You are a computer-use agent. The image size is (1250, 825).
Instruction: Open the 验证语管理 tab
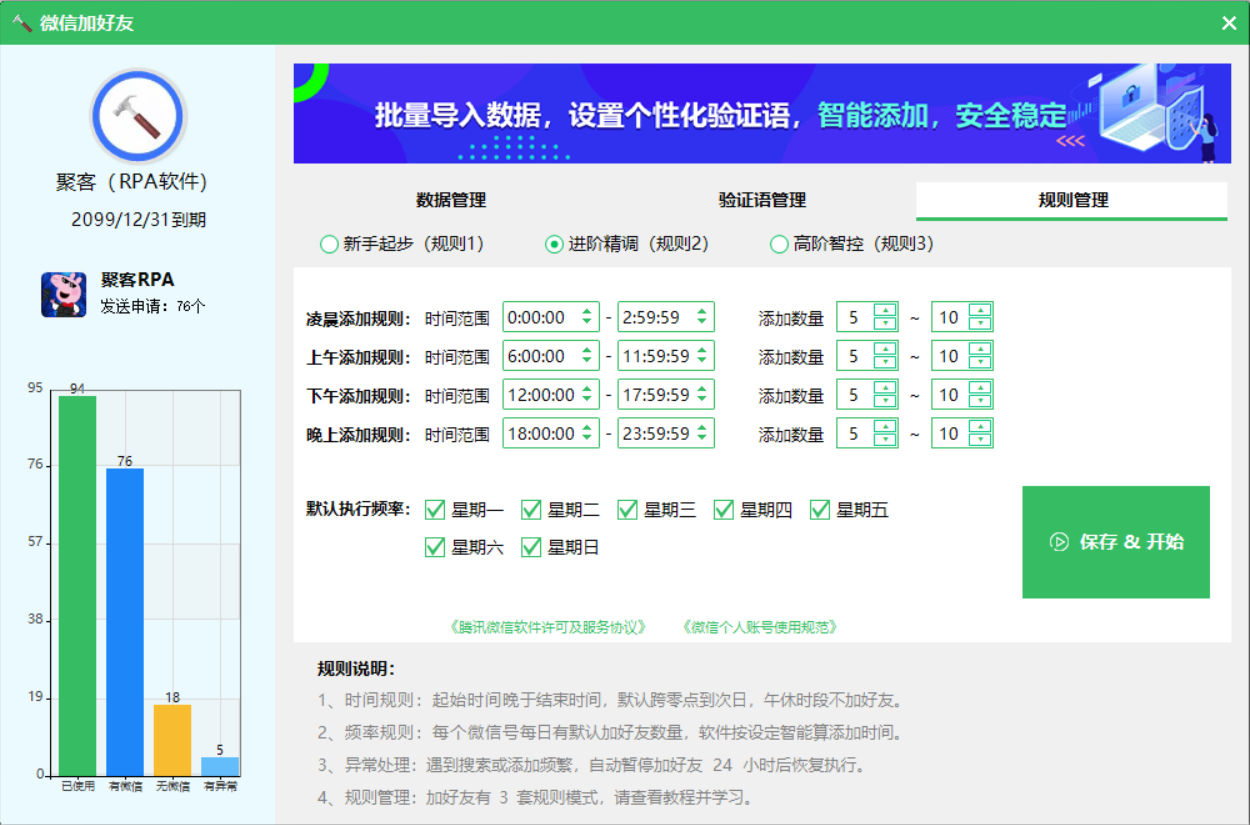click(x=762, y=200)
